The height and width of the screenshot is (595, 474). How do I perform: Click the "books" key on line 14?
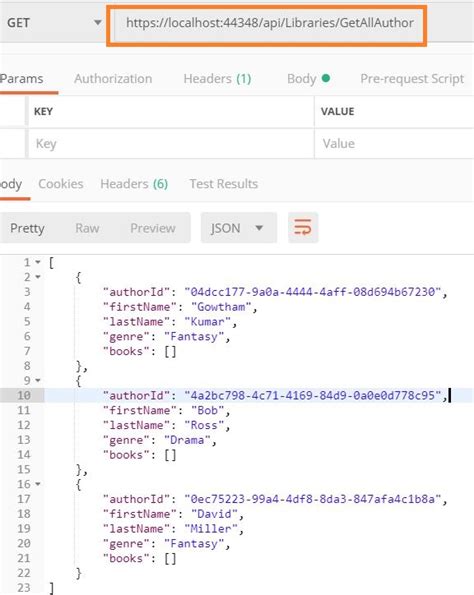coord(126,455)
